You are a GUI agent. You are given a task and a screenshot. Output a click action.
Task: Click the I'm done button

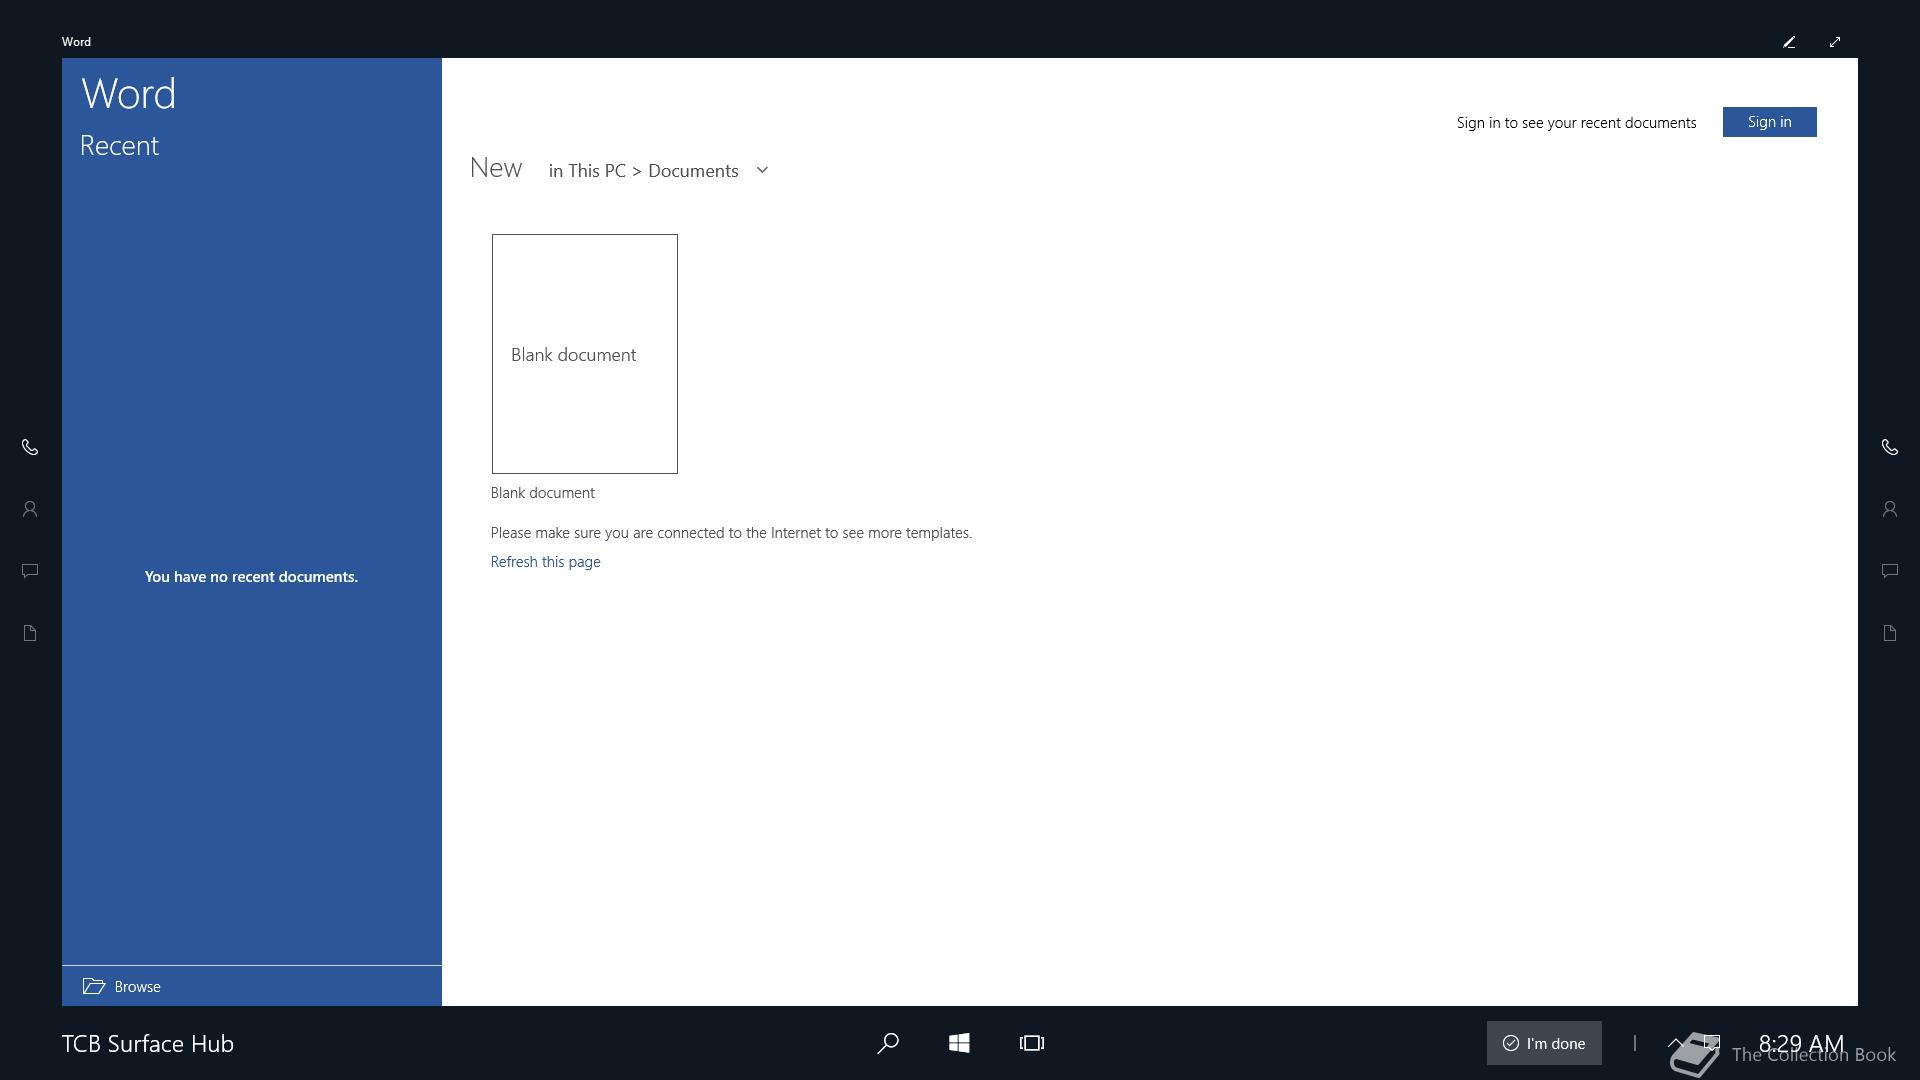[1544, 1043]
